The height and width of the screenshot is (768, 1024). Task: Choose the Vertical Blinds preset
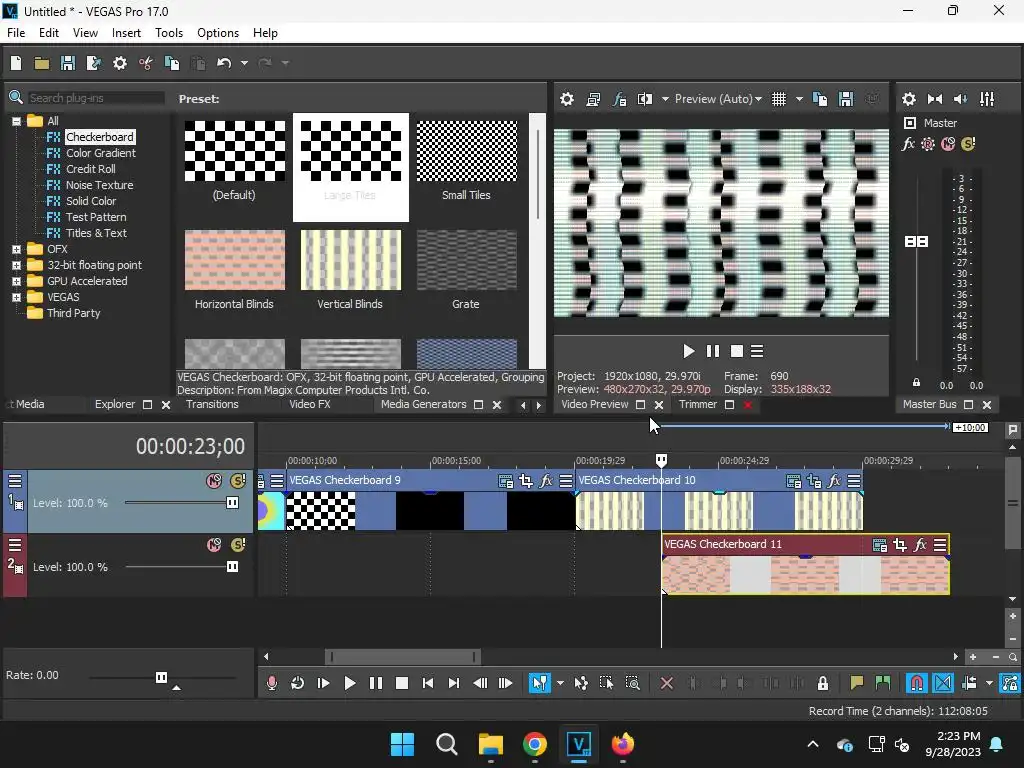coord(350,269)
